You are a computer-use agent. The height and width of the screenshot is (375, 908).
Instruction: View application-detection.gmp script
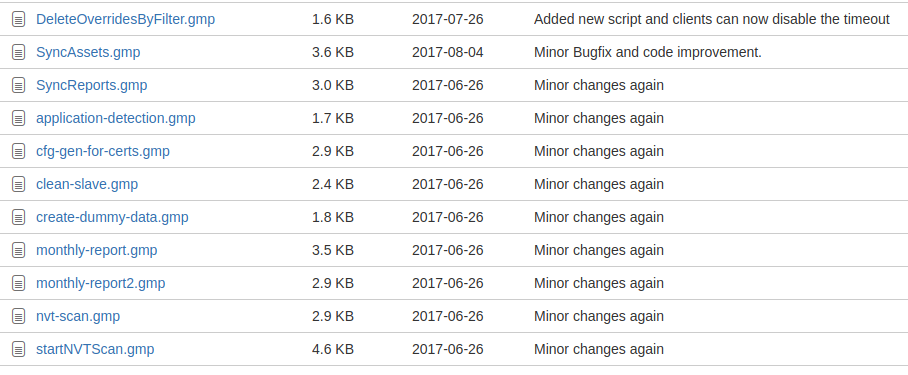(x=116, y=118)
